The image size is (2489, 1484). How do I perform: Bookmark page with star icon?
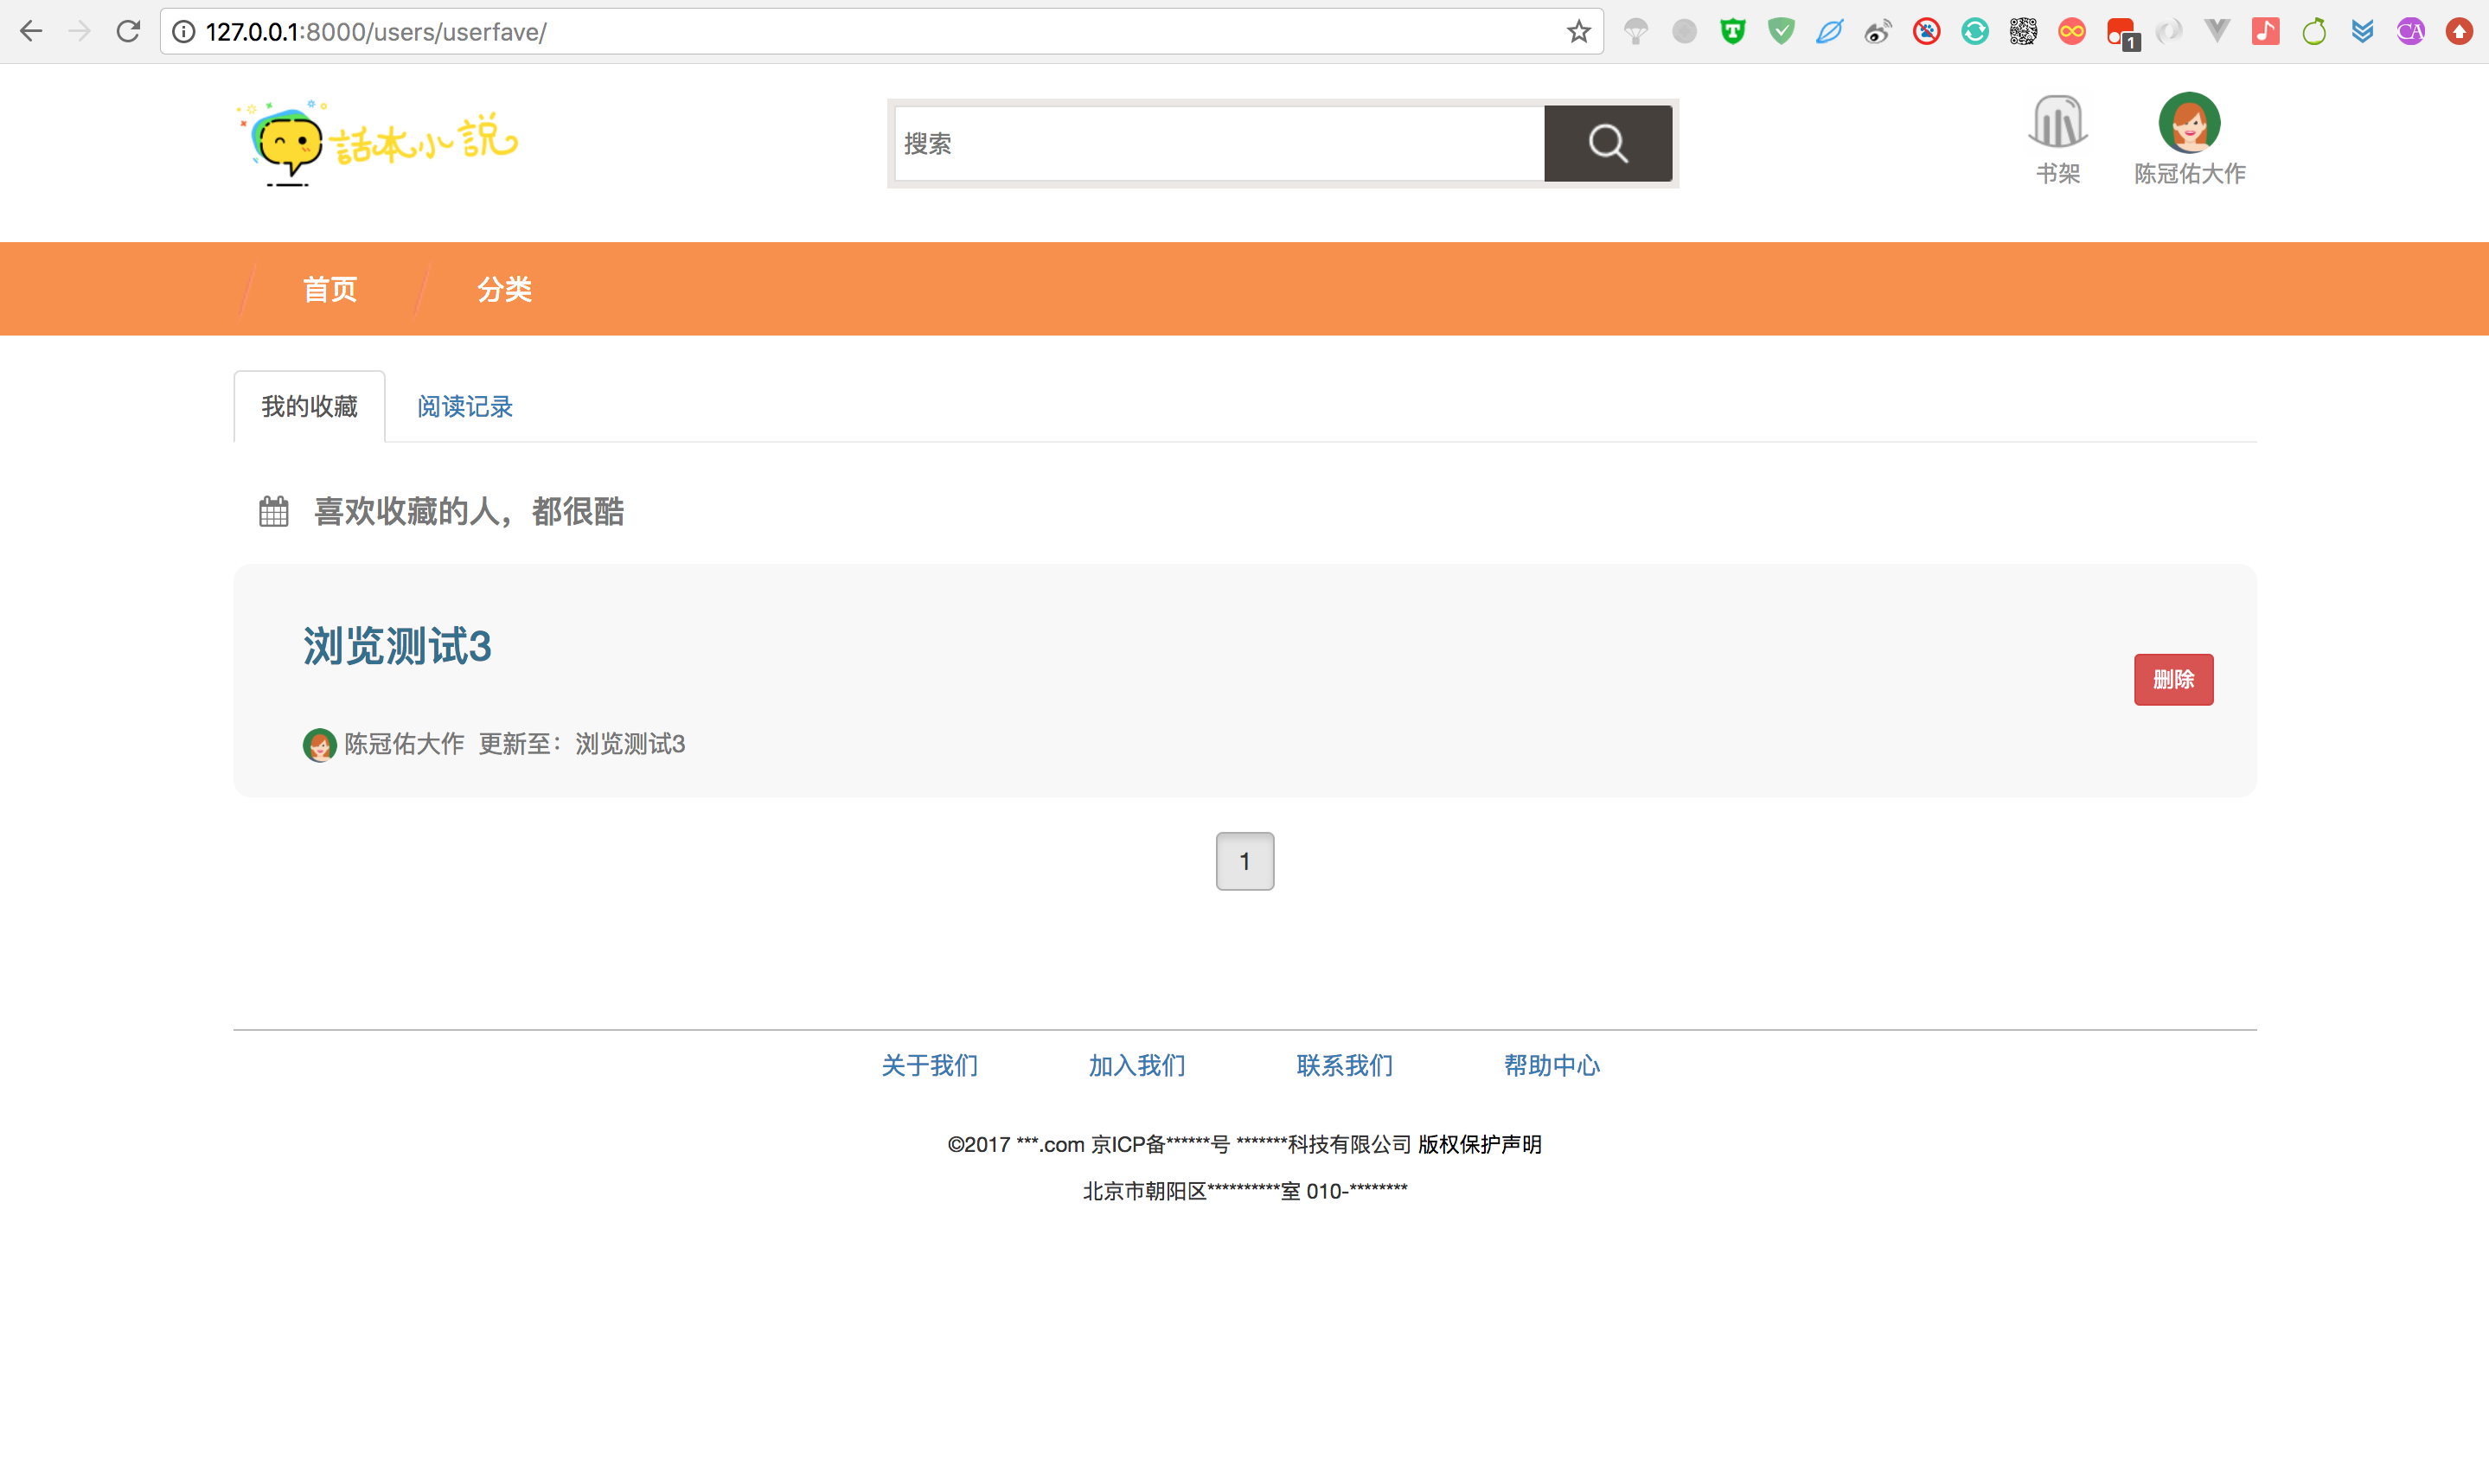pos(1578,32)
